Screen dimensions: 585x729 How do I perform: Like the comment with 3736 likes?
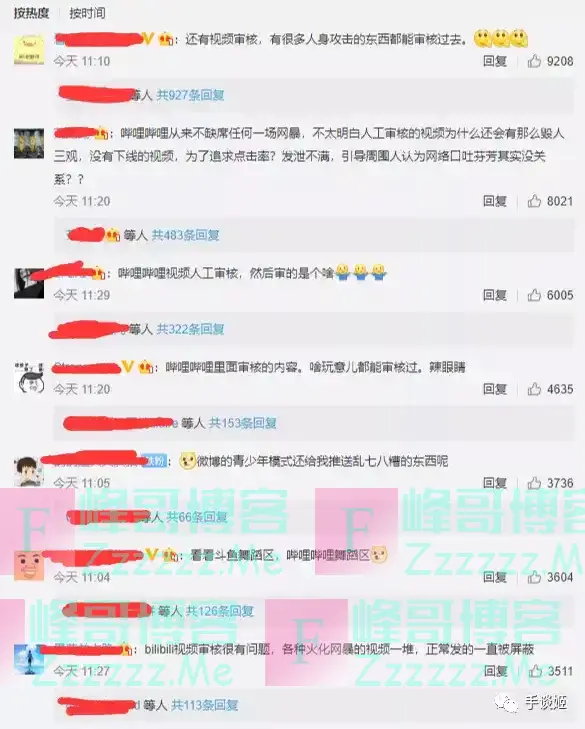coord(534,483)
